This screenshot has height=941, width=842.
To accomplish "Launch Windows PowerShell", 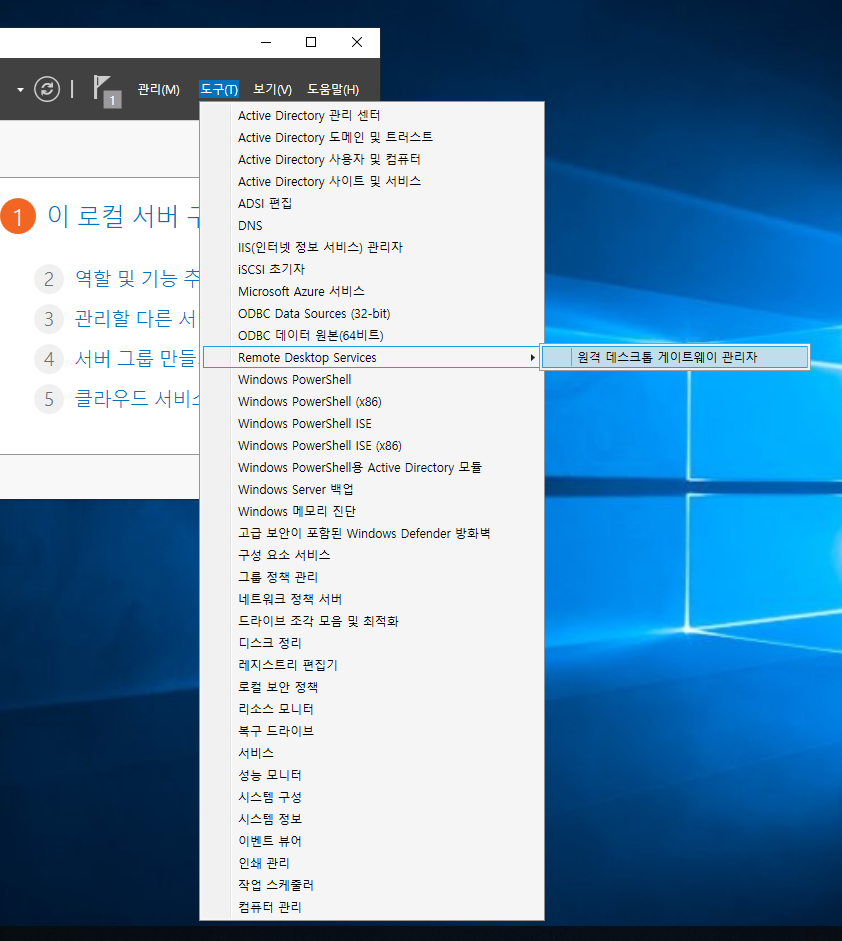I will [373, 379].
